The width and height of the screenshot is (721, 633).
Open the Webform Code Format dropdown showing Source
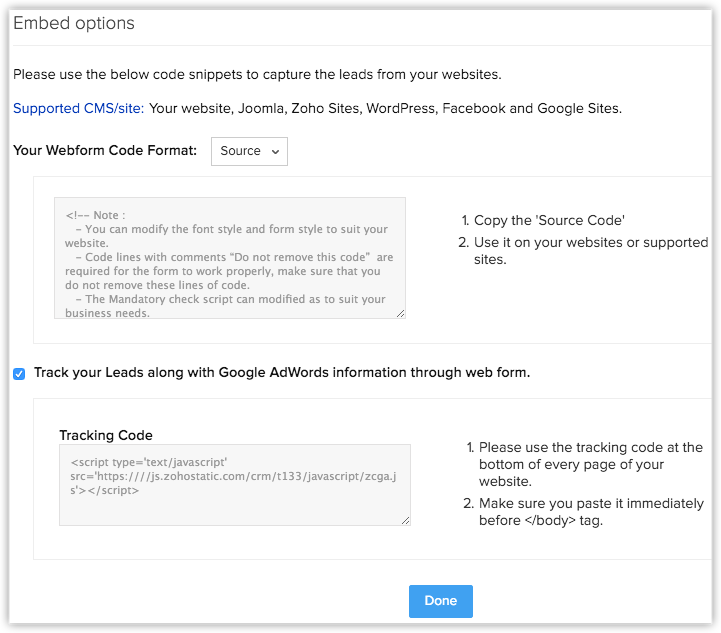pyautogui.click(x=249, y=151)
